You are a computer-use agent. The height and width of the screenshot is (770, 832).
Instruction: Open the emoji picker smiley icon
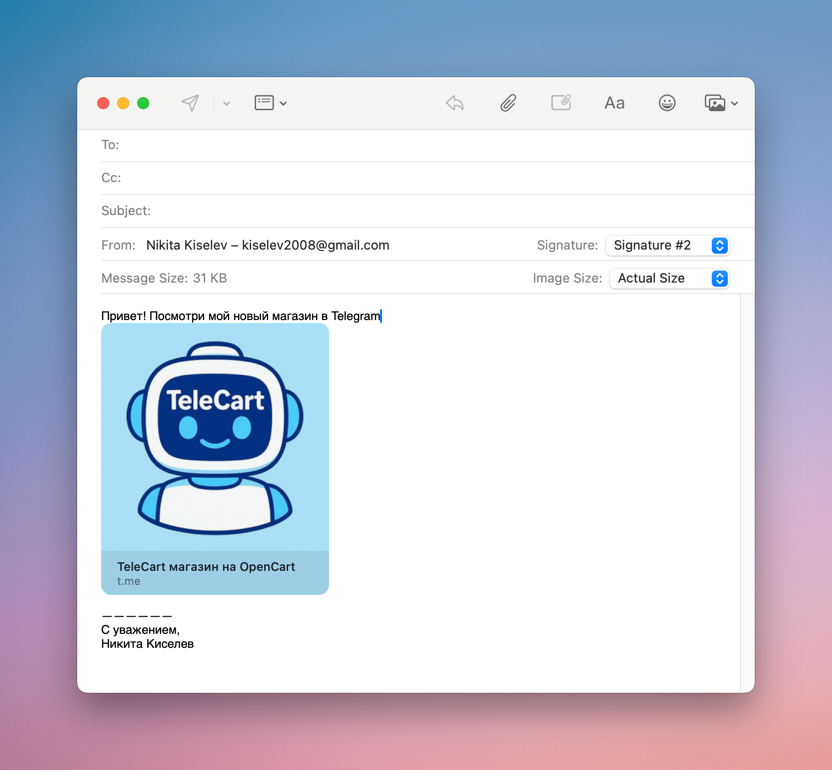tap(667, 103)
